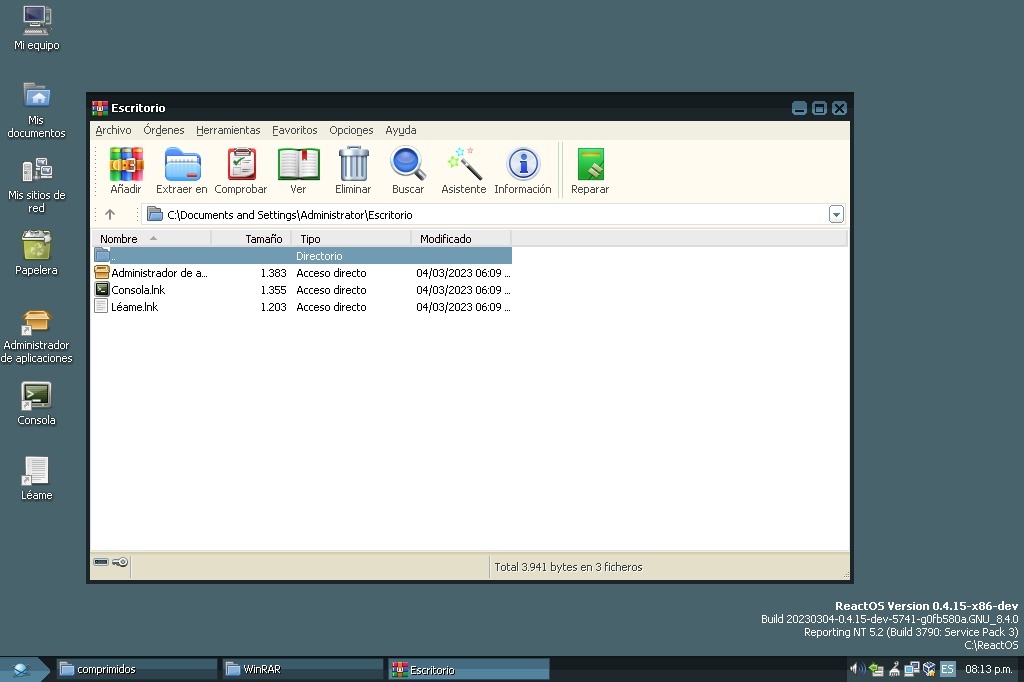
Task: Open the Favoritos menu
Action: (295, 130)
